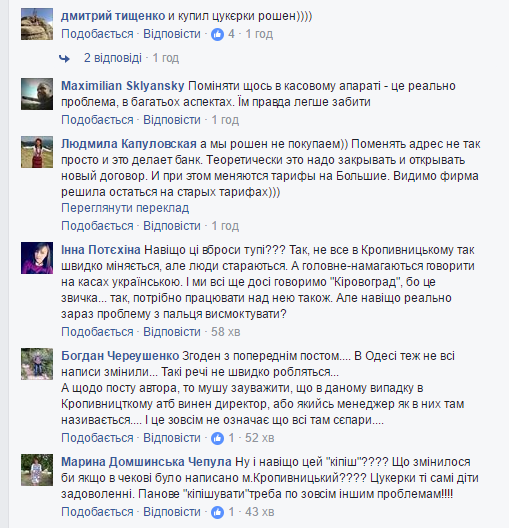Open Людмила Капуловская's avatar thumbnail
Viewport: 509px width, 528px height.
pyautogui.click(x=37, y=152)
